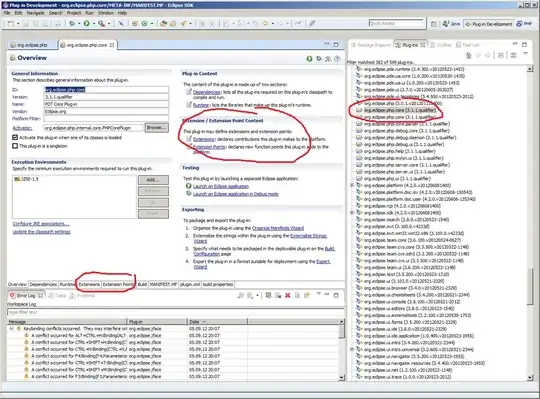Click the red delete log icon
This screenshot has height=399, width=540.
(x=287, y=295)
